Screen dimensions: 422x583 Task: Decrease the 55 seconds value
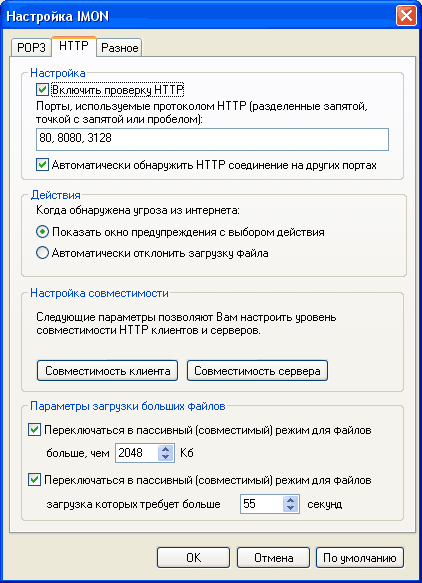290,508
